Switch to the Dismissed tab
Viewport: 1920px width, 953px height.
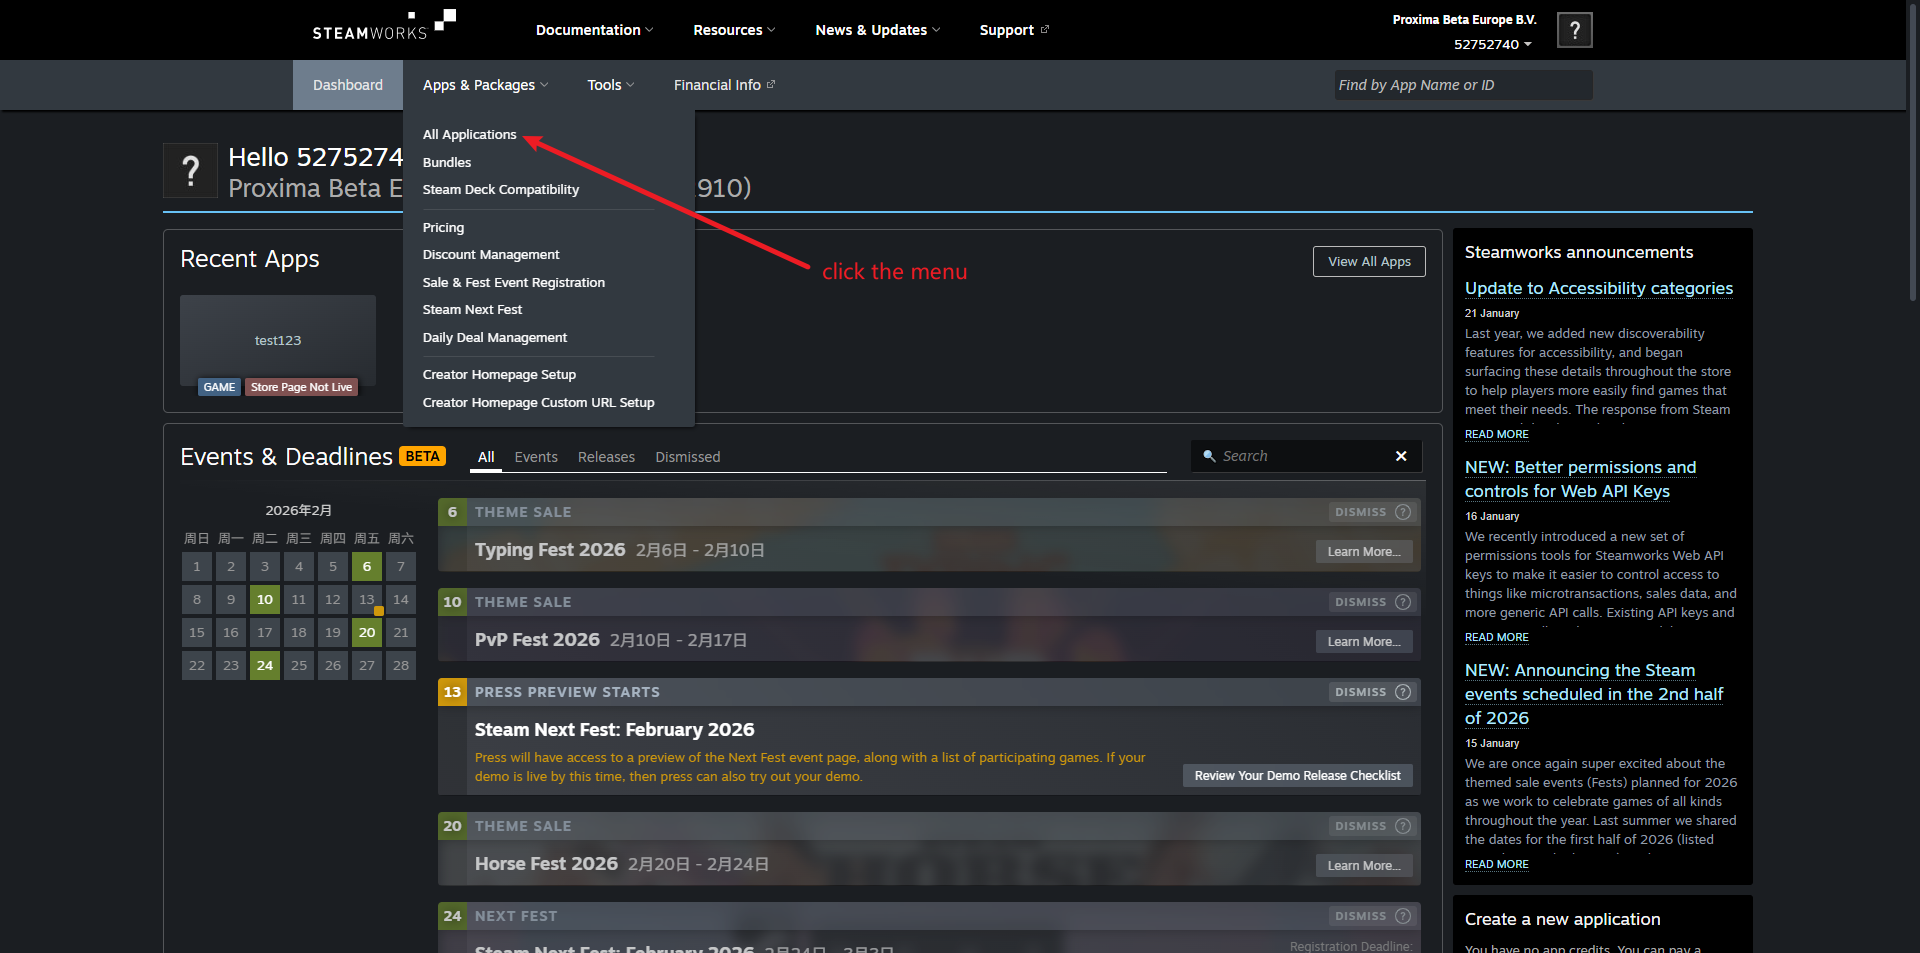coord(687,457)
